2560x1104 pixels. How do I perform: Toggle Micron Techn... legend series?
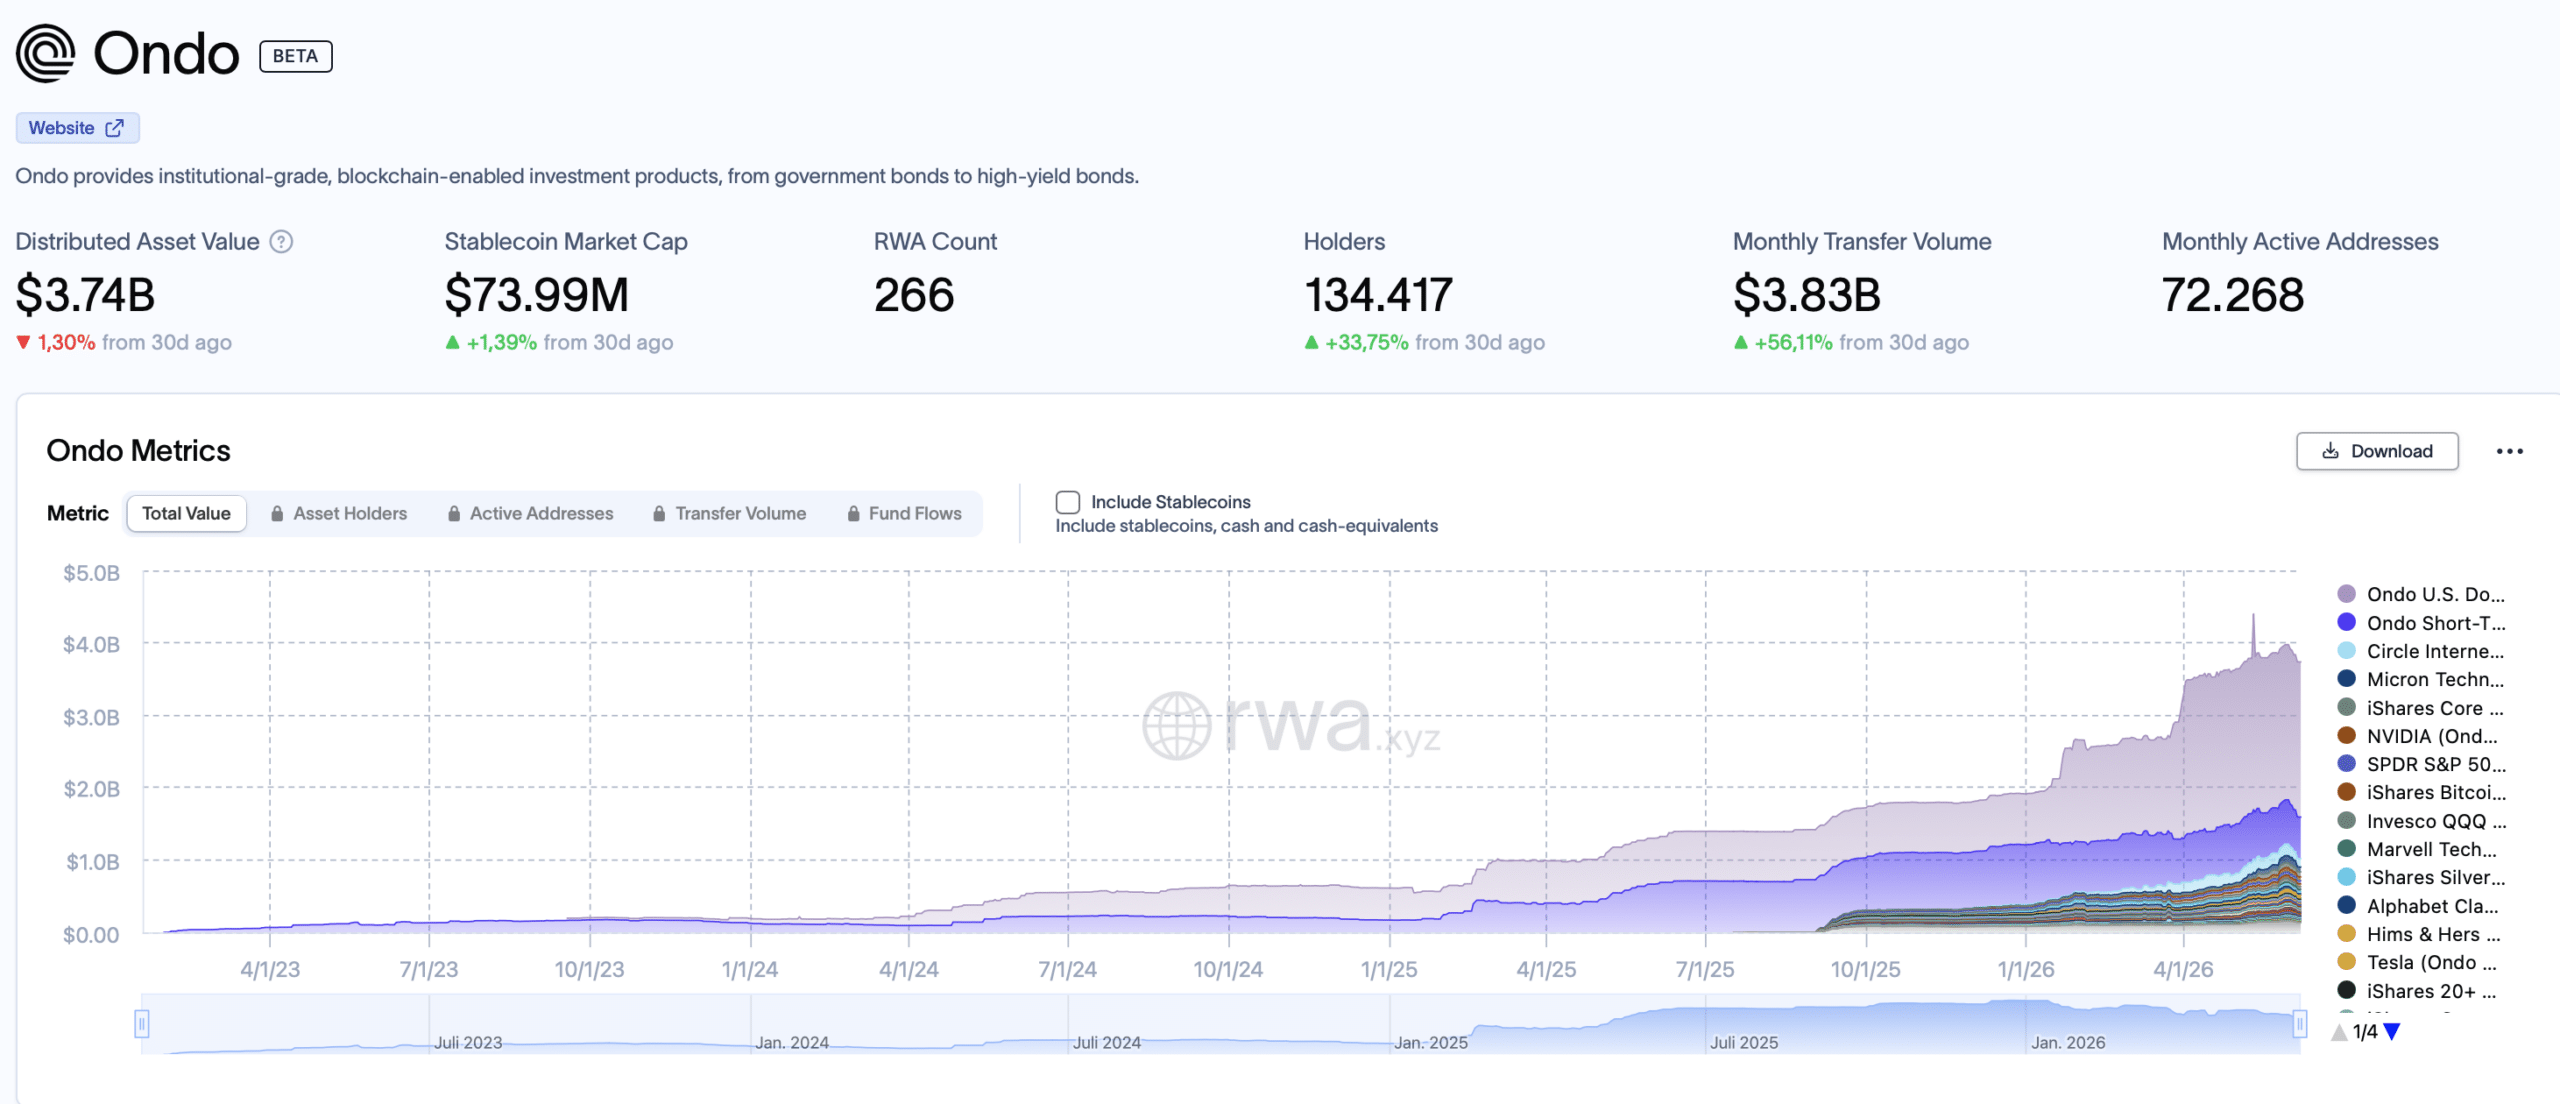point(2421,679)
